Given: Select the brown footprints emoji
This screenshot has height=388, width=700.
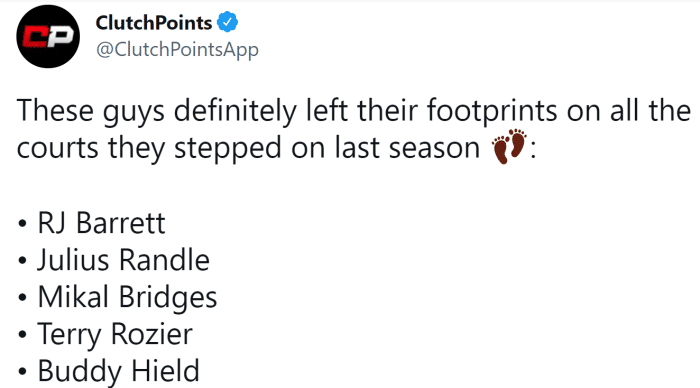Looking at the screenshot, I should (509, 146).
